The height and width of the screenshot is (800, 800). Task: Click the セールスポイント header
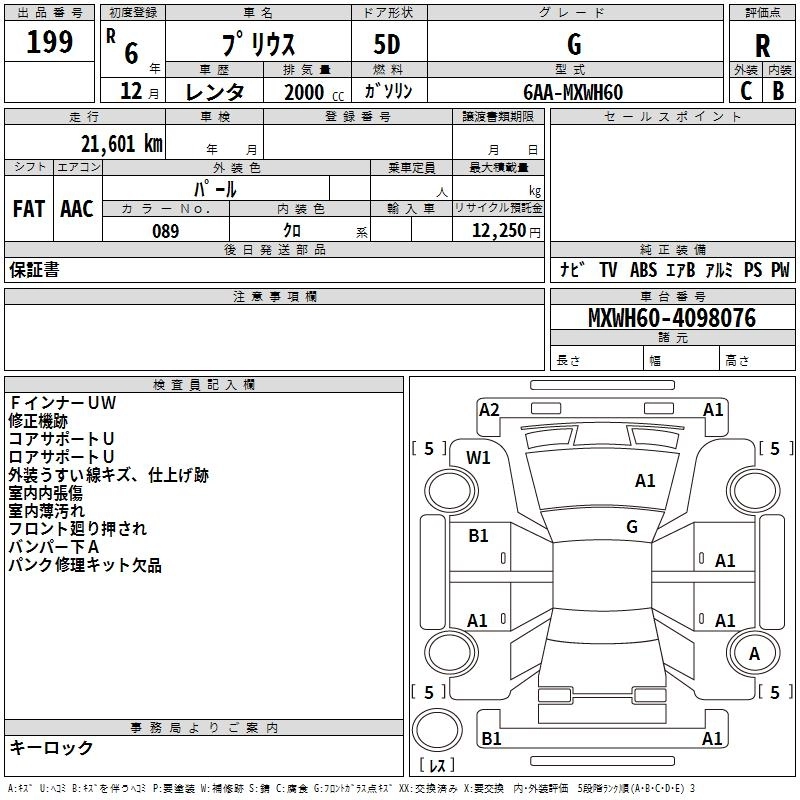(x=672, y=116)
